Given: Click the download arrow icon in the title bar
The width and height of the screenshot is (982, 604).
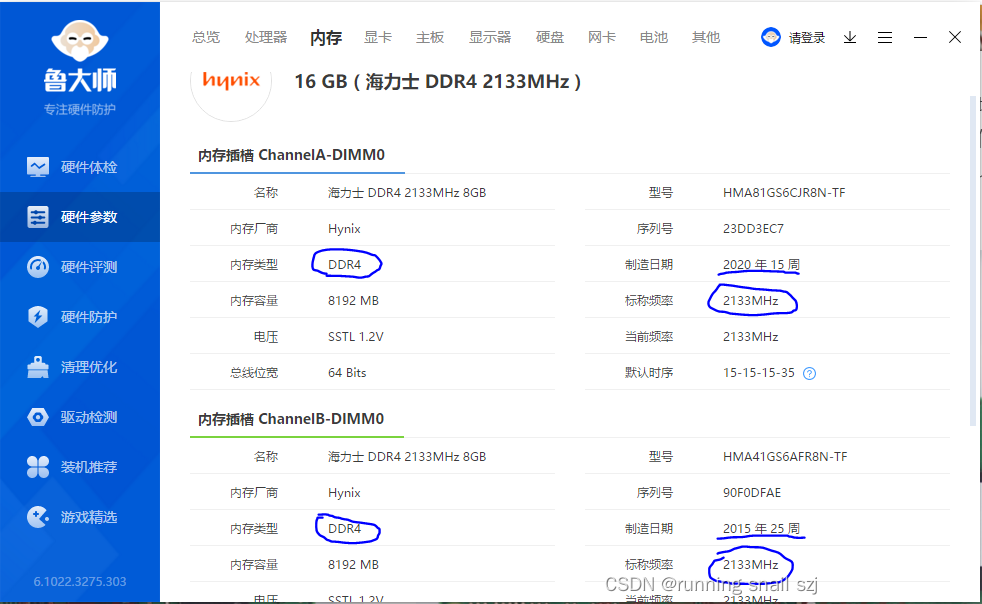Looking at the screenshot, I should 850,38.
